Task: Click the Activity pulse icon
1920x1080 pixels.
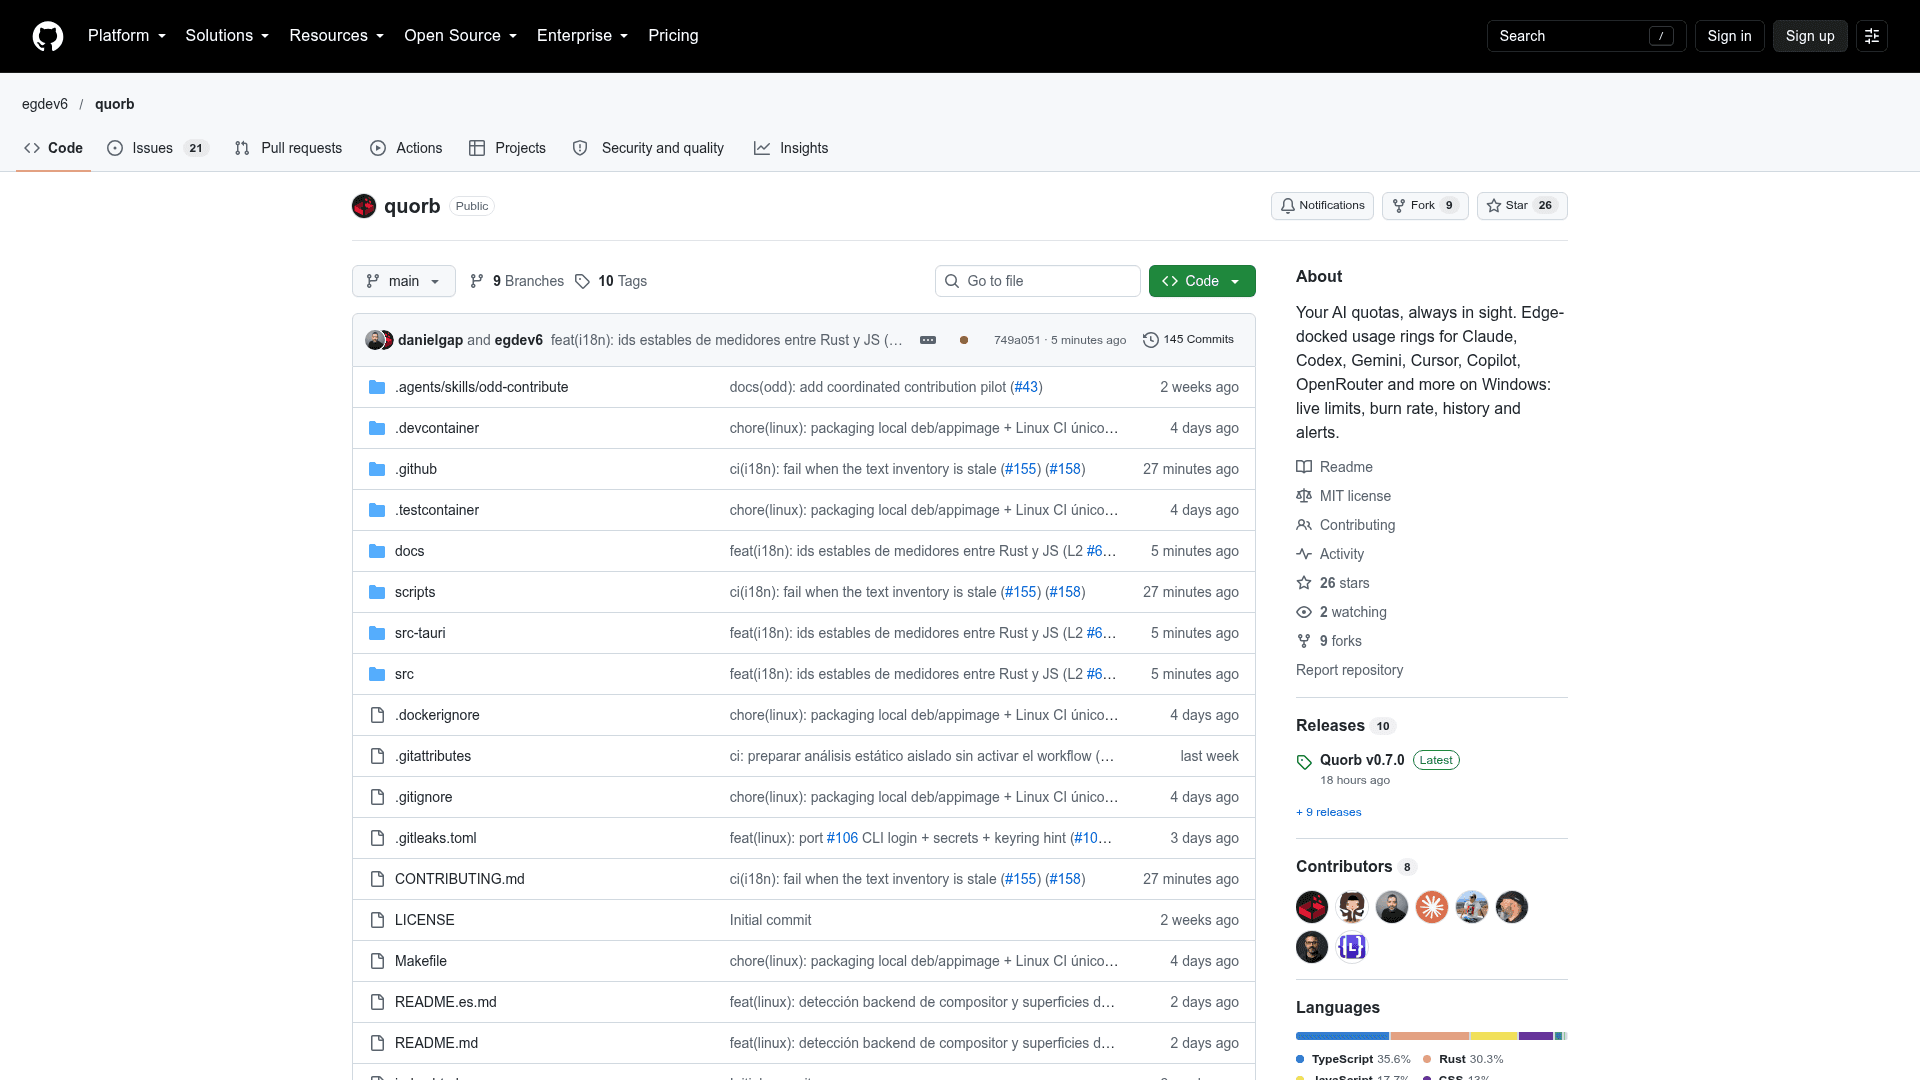Action: coord(1304,554)
